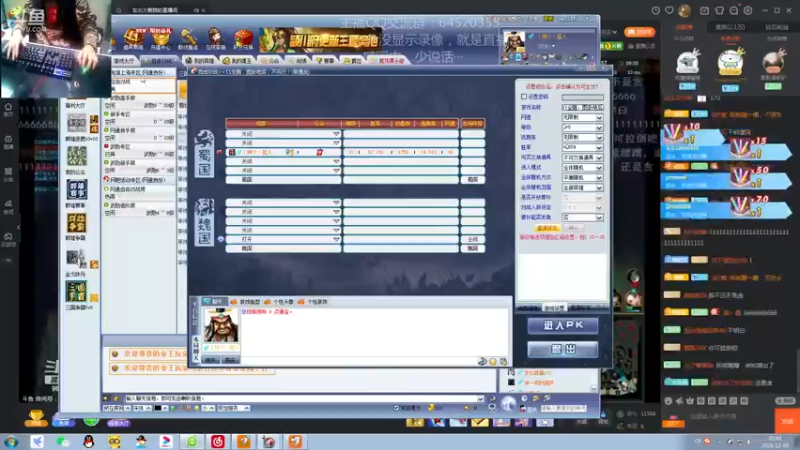
Task: Open the Douyu user avatar menu
Action: click(684, 10)
